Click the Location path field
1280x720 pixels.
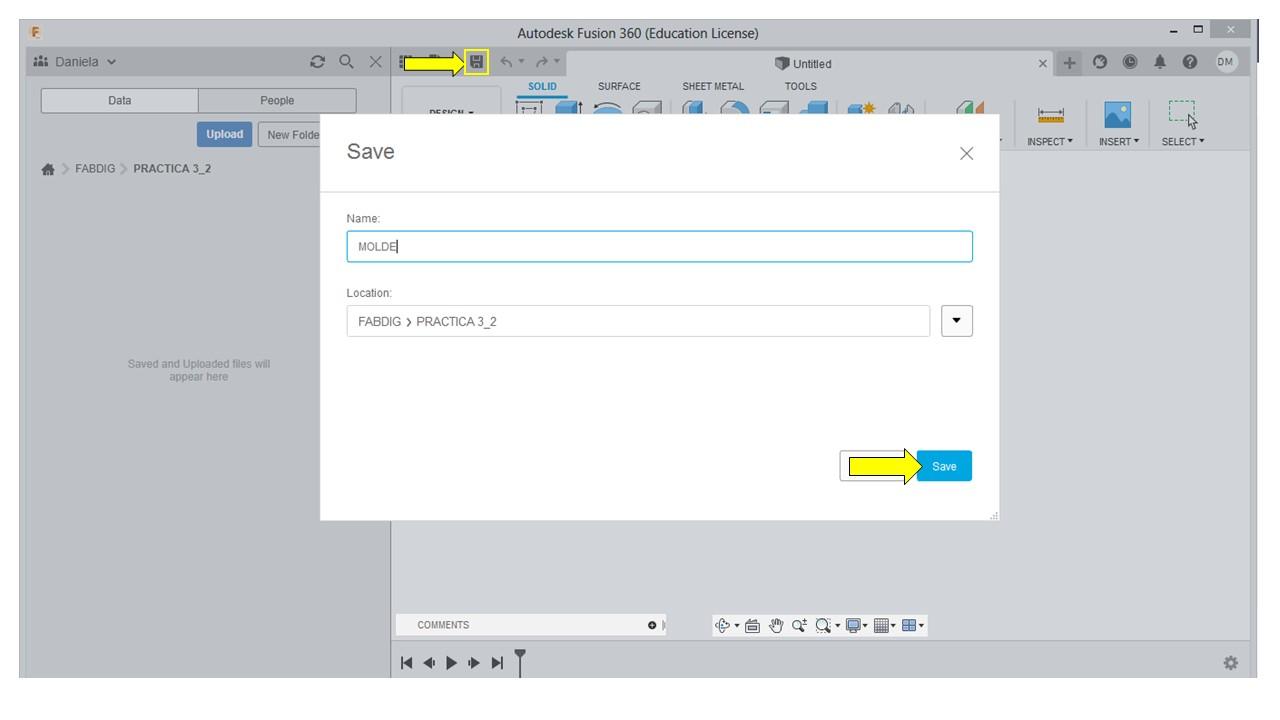coord(638,321)
